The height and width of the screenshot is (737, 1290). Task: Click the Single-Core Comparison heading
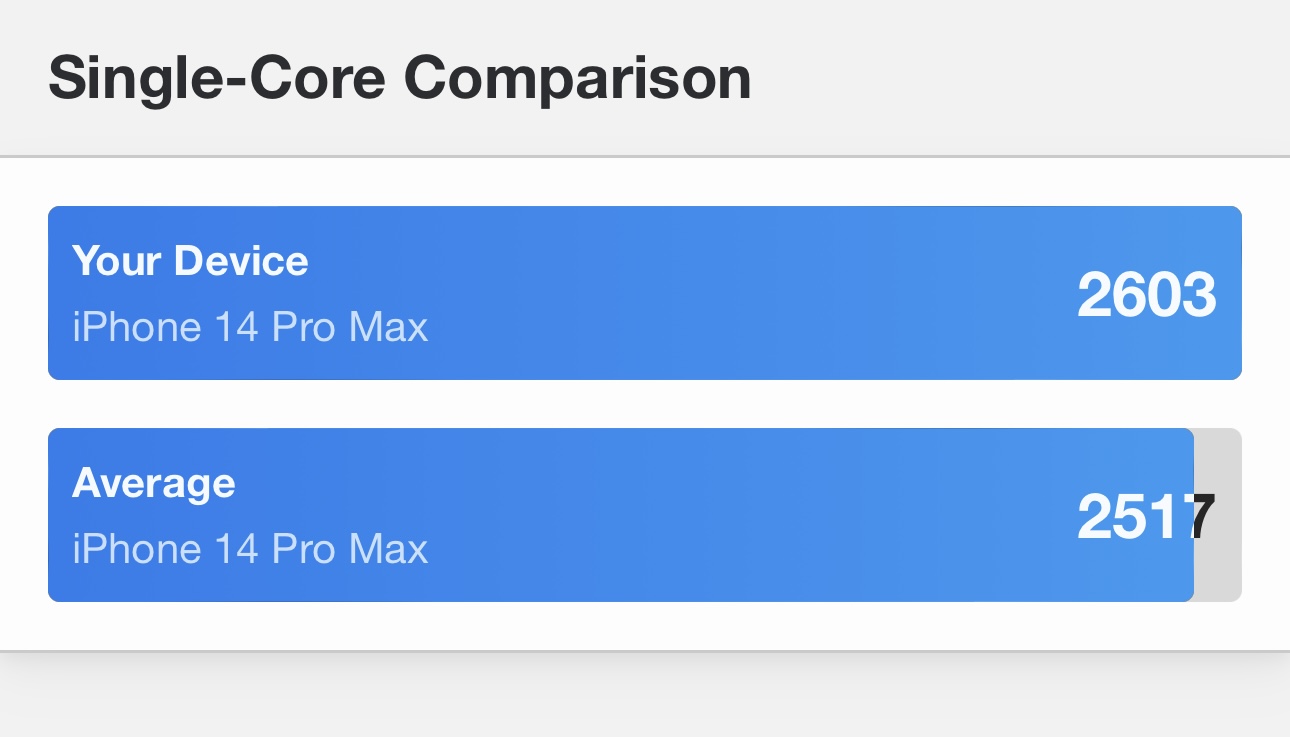pyautogui.click(x=399, y=78)
